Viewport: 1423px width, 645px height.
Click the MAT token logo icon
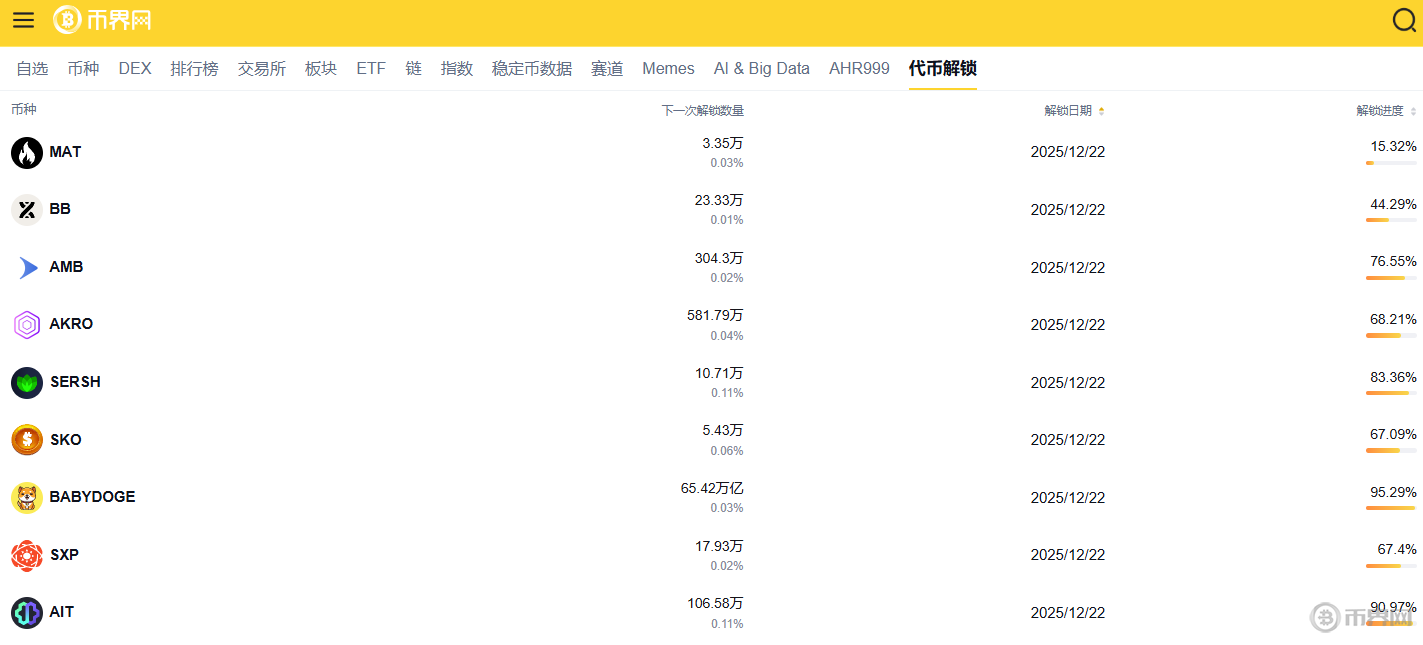(x=26, y=152)
